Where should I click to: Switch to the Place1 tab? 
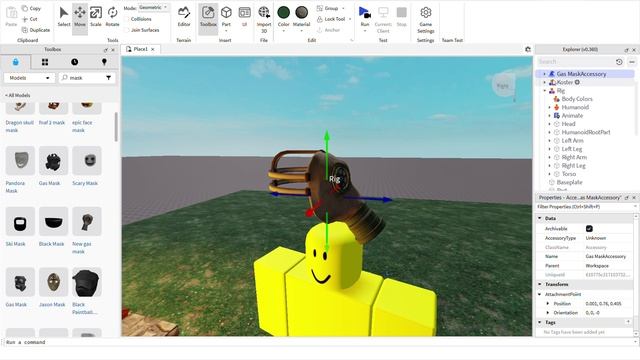coord(140,49)
